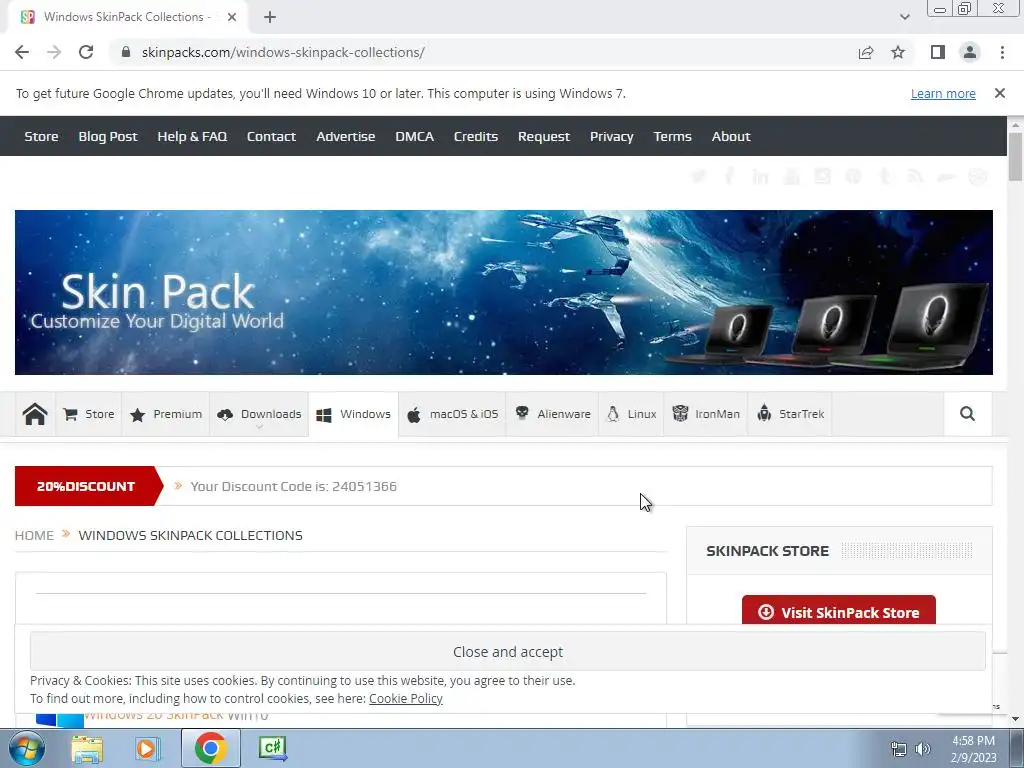Open Store in top menu
The height and width of the screenshot is (768, 1024).
pyautogui.click(x=41, y=136)
